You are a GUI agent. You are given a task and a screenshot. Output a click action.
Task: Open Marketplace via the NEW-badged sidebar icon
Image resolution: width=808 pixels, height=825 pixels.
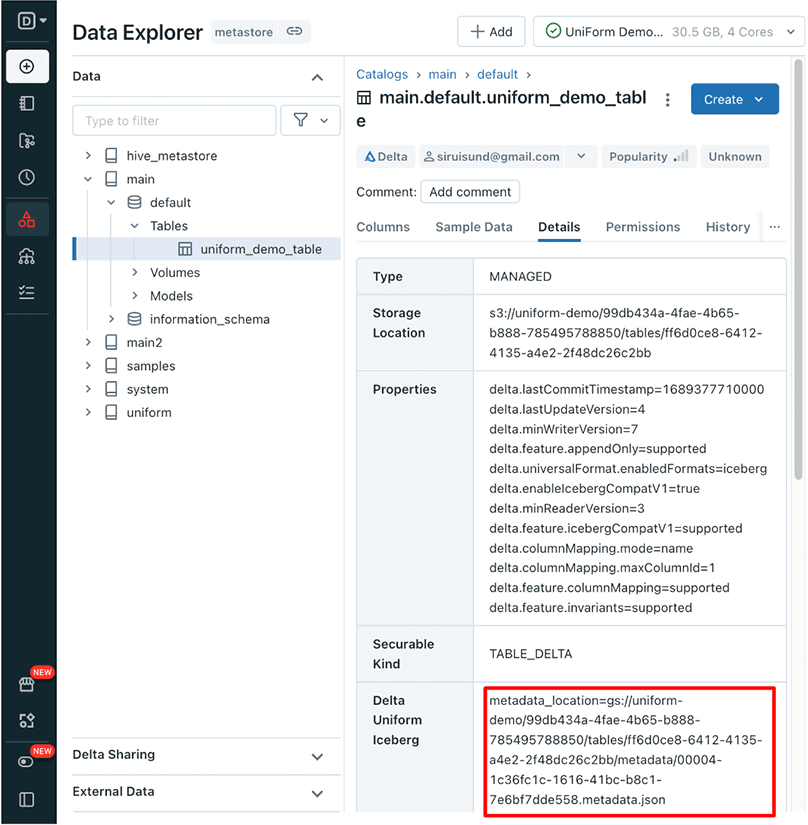28,683
